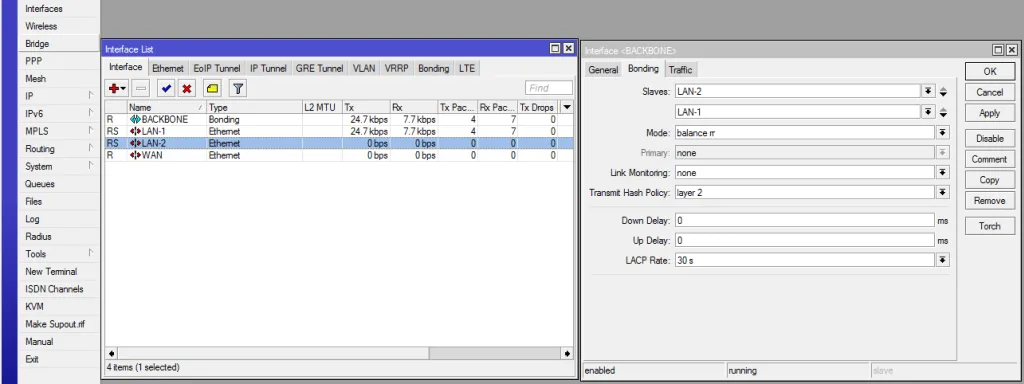Click the funnel Filter button
Viewport: 1024px width, 384px height.
pos(238,88)
